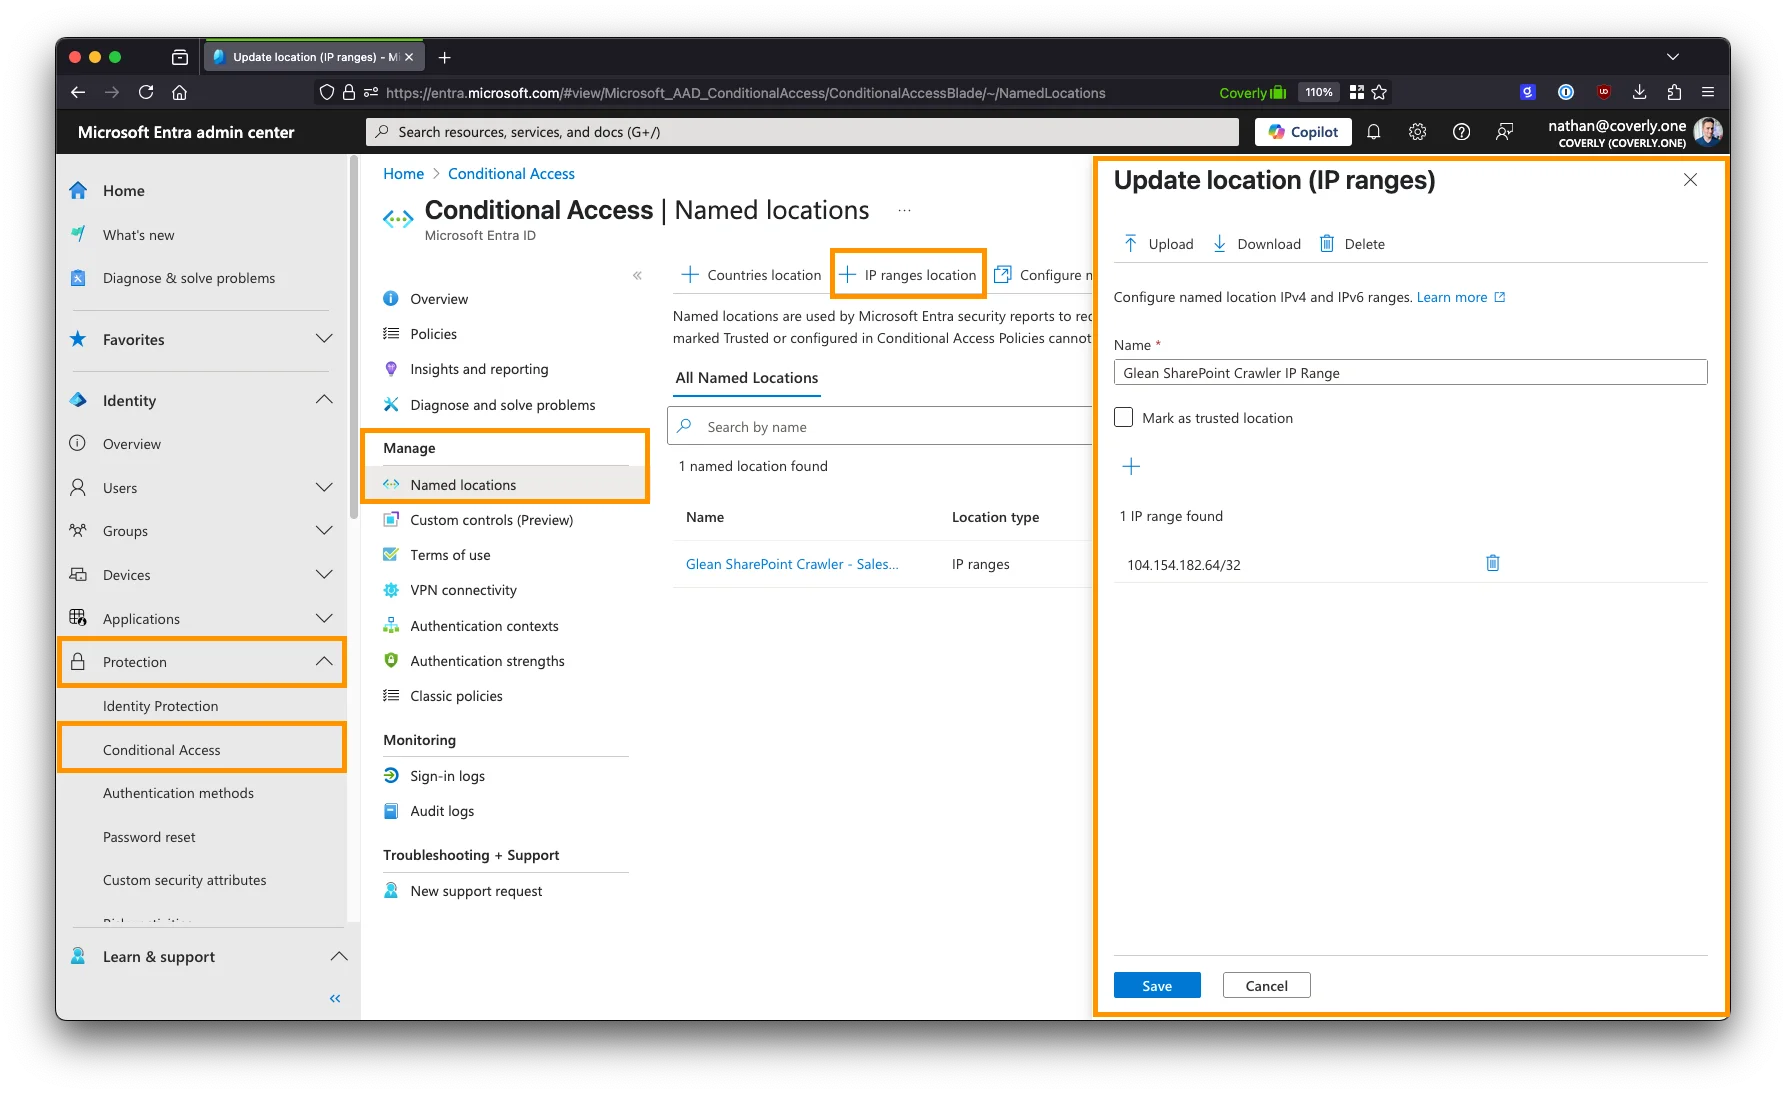Expand the Applications section
Screen dimensions: 1786x1094
pyautogui.click(x=324, y=618)
